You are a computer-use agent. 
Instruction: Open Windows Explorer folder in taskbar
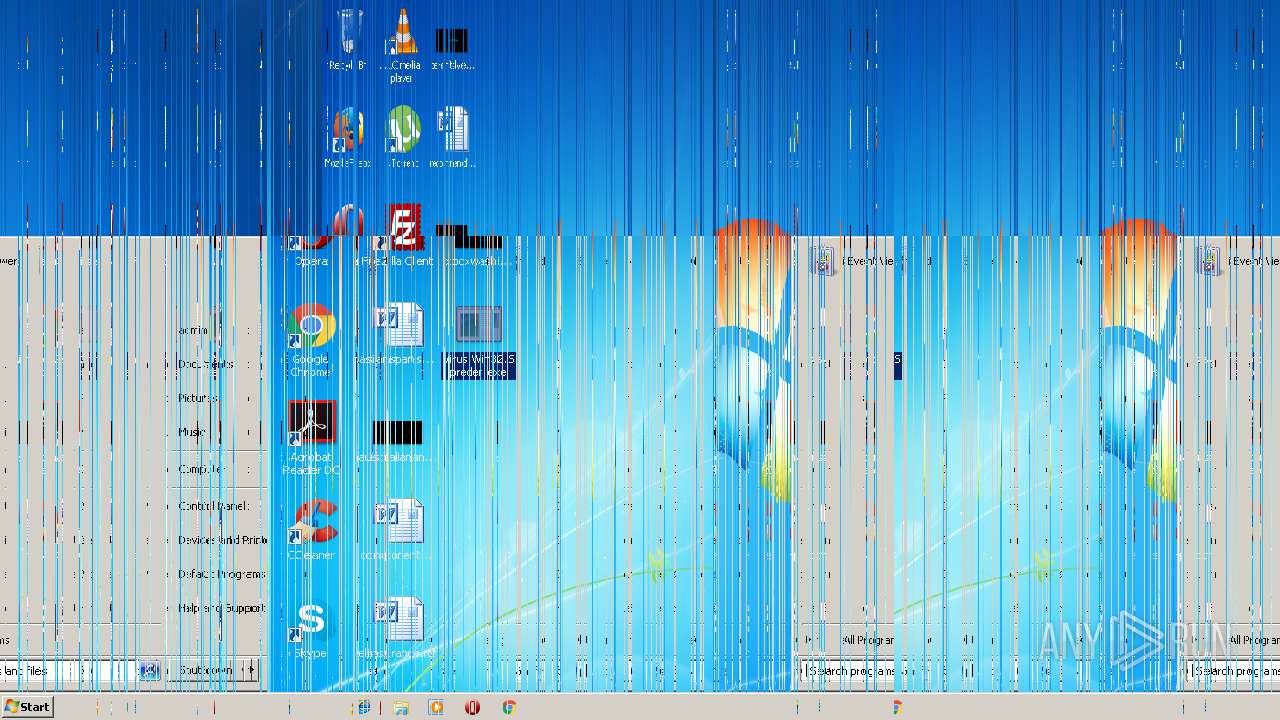[x=401, y=707]
